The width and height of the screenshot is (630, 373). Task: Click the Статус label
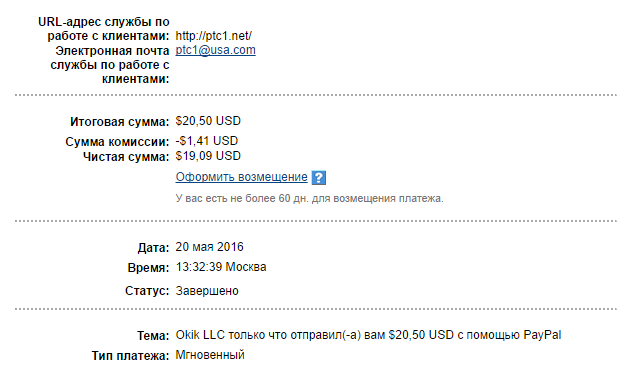[x=147, y=291]
